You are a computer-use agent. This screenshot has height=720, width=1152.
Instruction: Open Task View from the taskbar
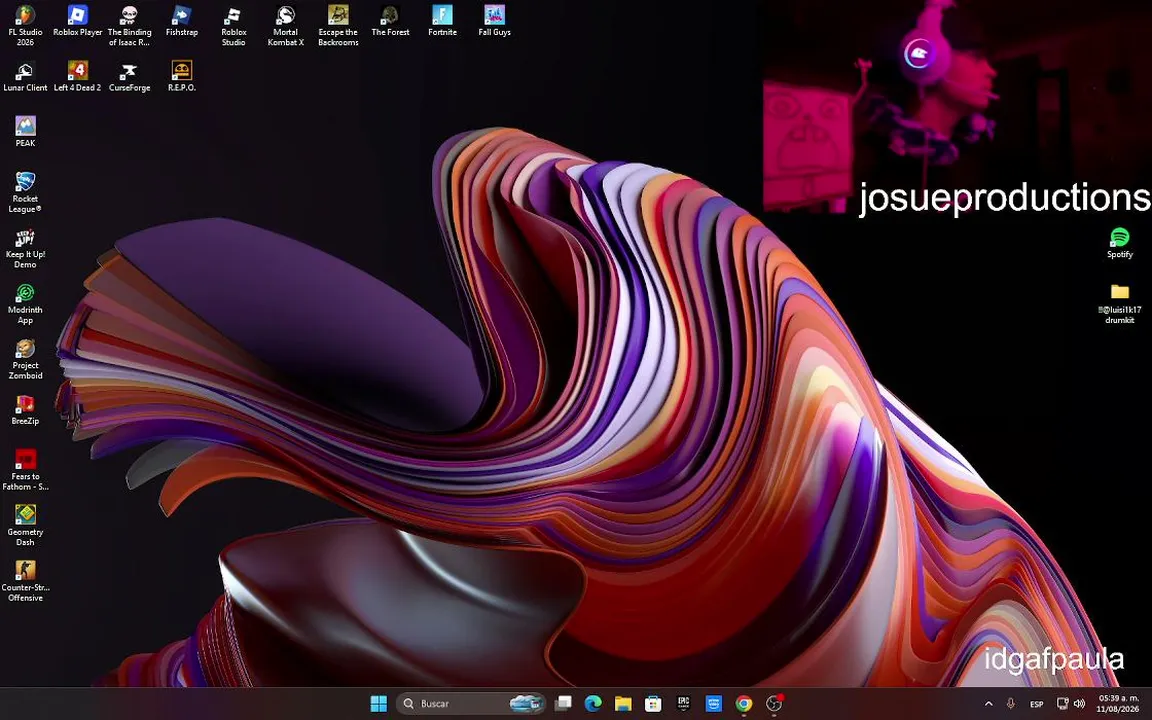(x=563, y=704)
